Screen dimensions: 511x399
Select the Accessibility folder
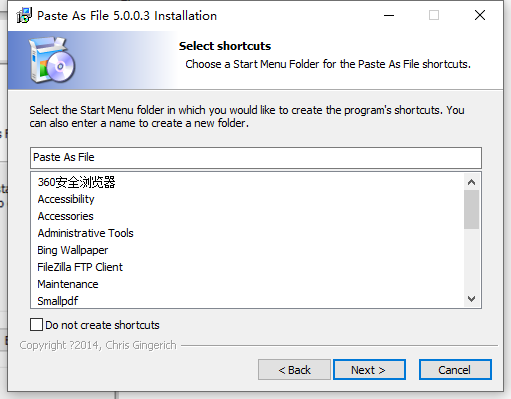pos(66,199)
